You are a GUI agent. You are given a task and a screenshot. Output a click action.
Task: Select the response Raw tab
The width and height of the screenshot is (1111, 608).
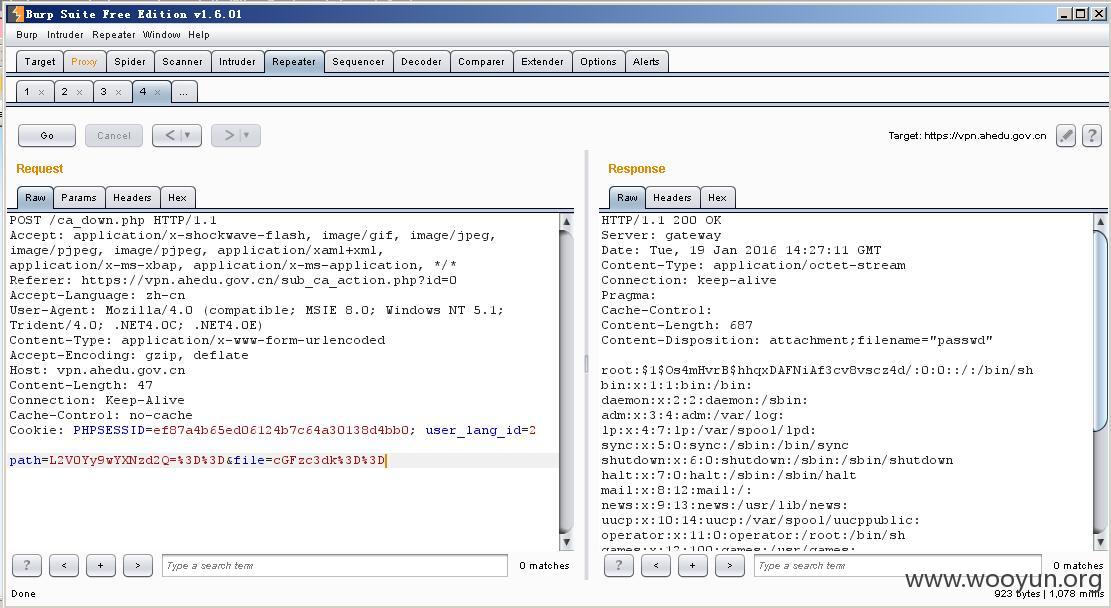click(627, 198)
